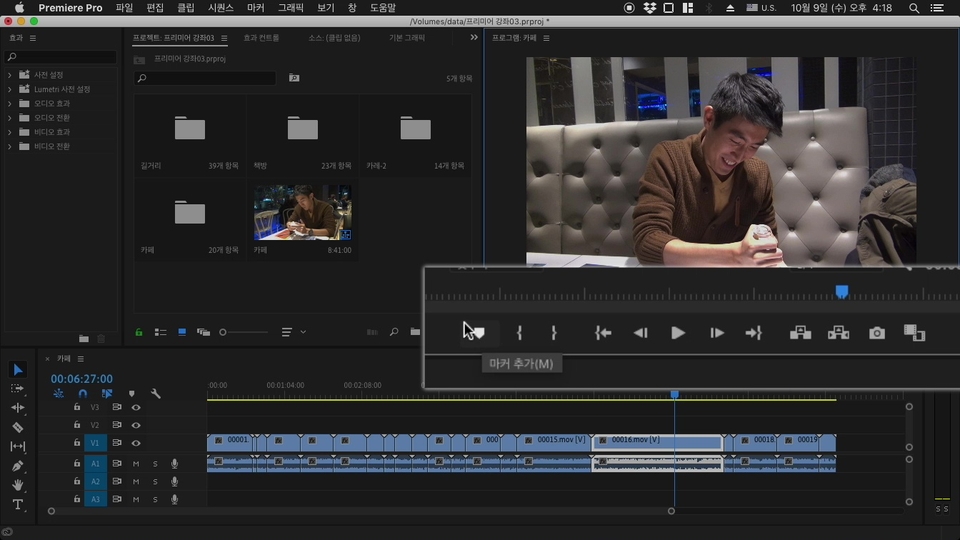Viewport: 960px width, 540px height.
Task: Enable voice-over record on A3
Action: click(174, 499)
